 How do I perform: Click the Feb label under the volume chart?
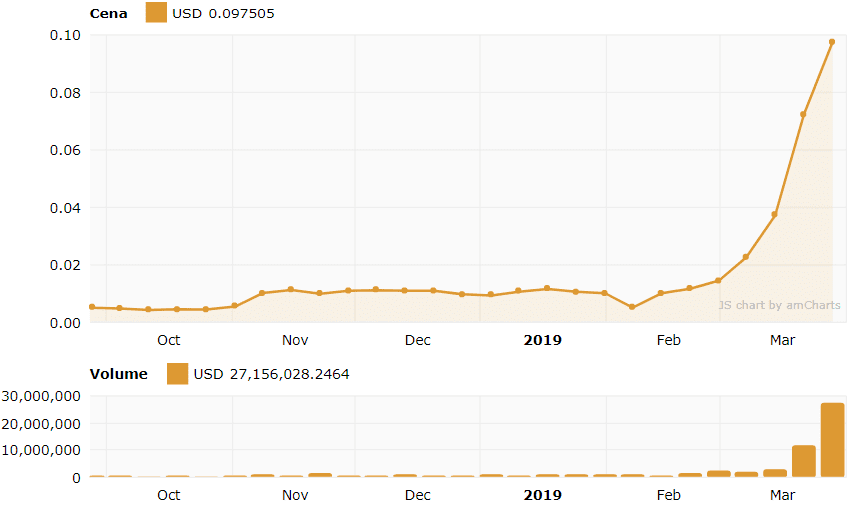668,495
